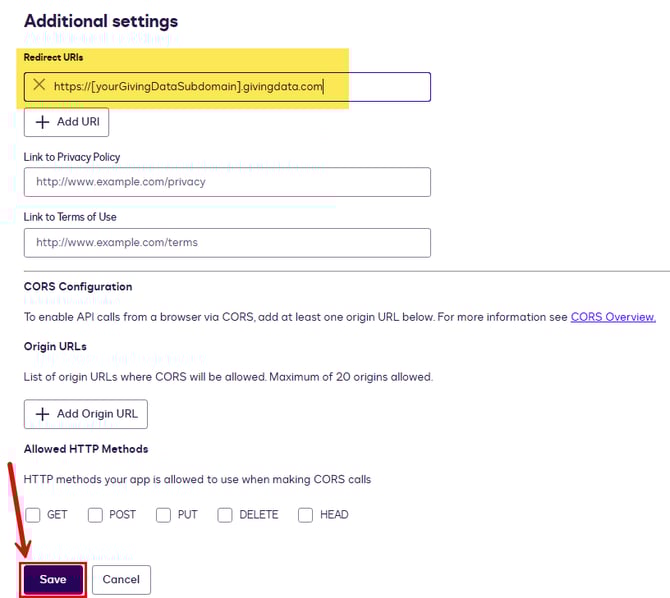Image resolution: width=670 pixels, height=598 pixels.
Task: Click the Cancel button
Action: [x=121, y=580]
